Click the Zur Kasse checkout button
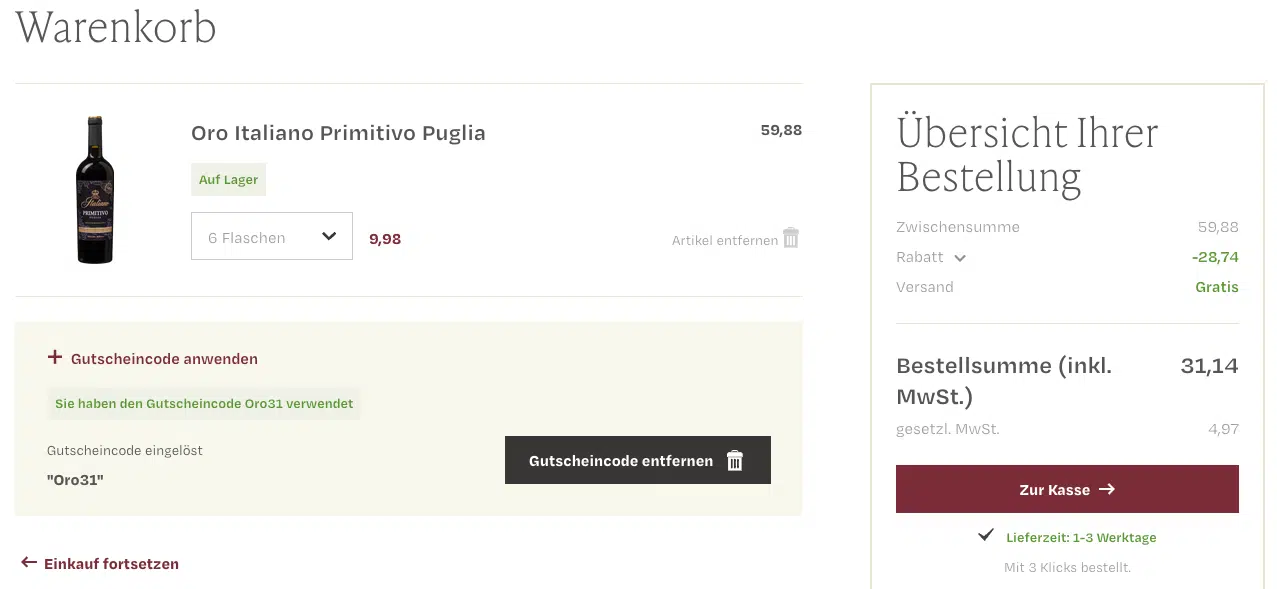The height and width of the screenshot is (589, 1277). click(x=1067, y=489)
